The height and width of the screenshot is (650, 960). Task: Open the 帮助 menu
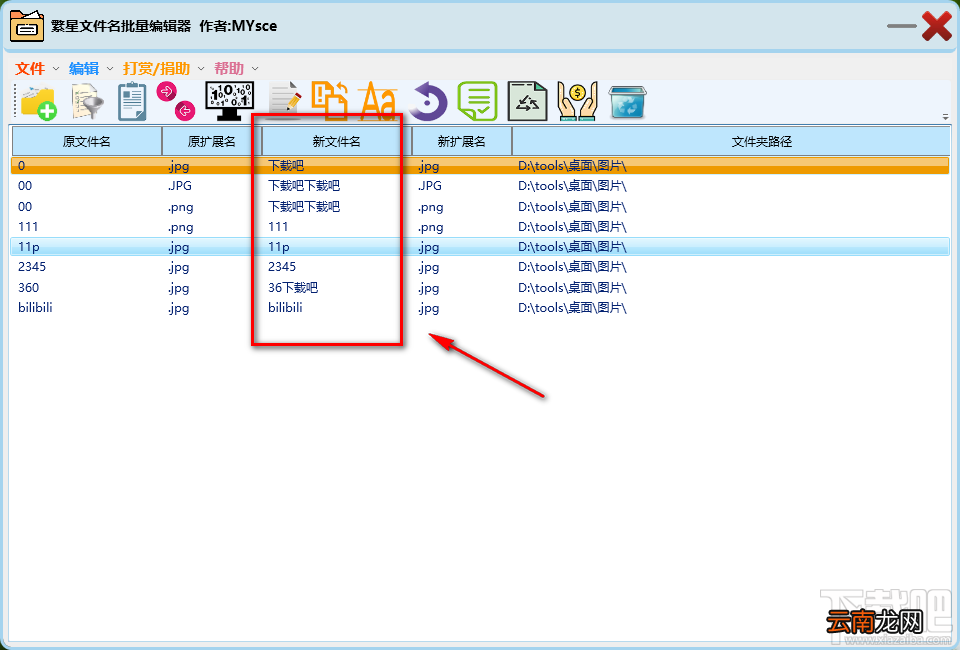tap(229, 69)
